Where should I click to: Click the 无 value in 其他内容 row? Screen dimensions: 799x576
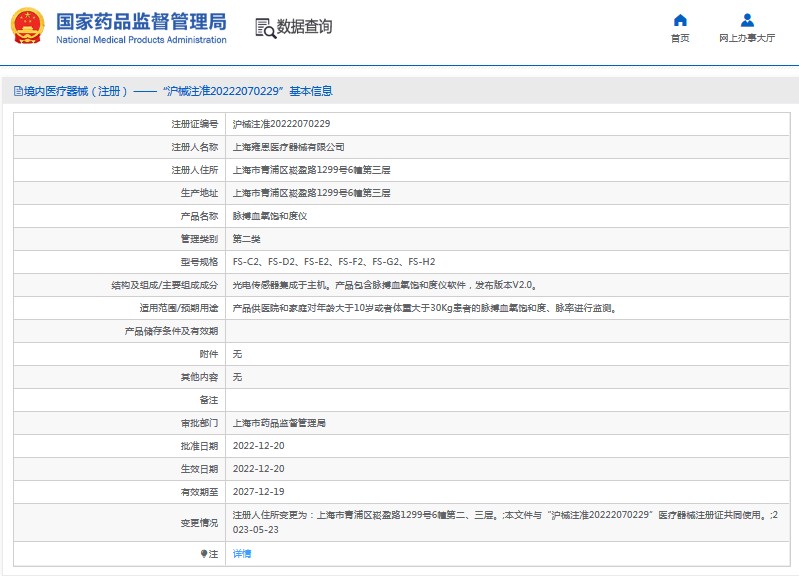click(237, 377)
